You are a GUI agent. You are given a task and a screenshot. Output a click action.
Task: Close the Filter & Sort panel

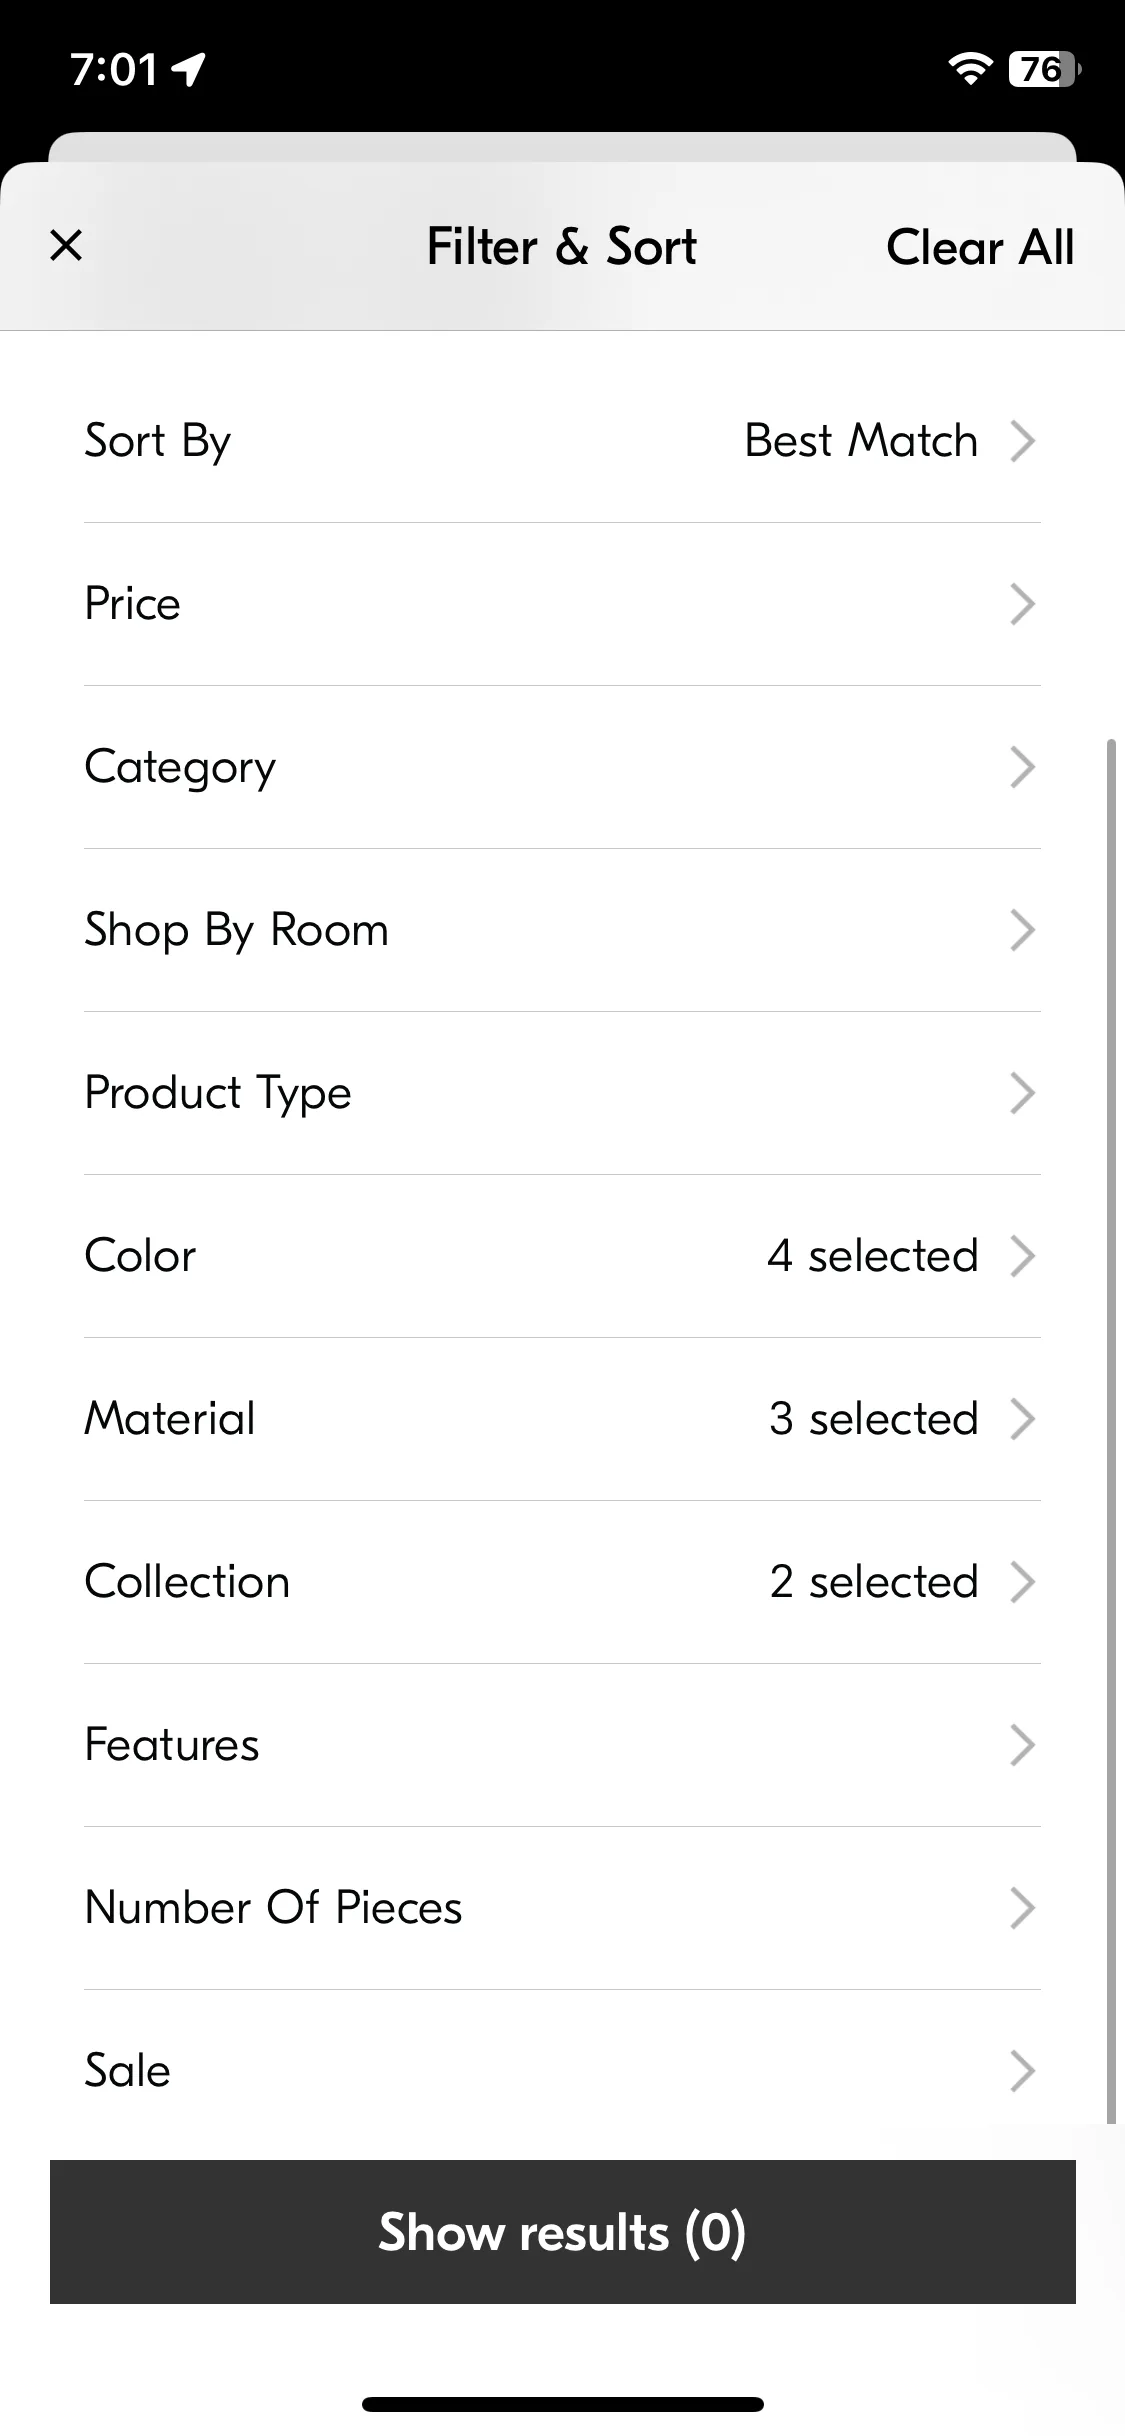(66, 245)
